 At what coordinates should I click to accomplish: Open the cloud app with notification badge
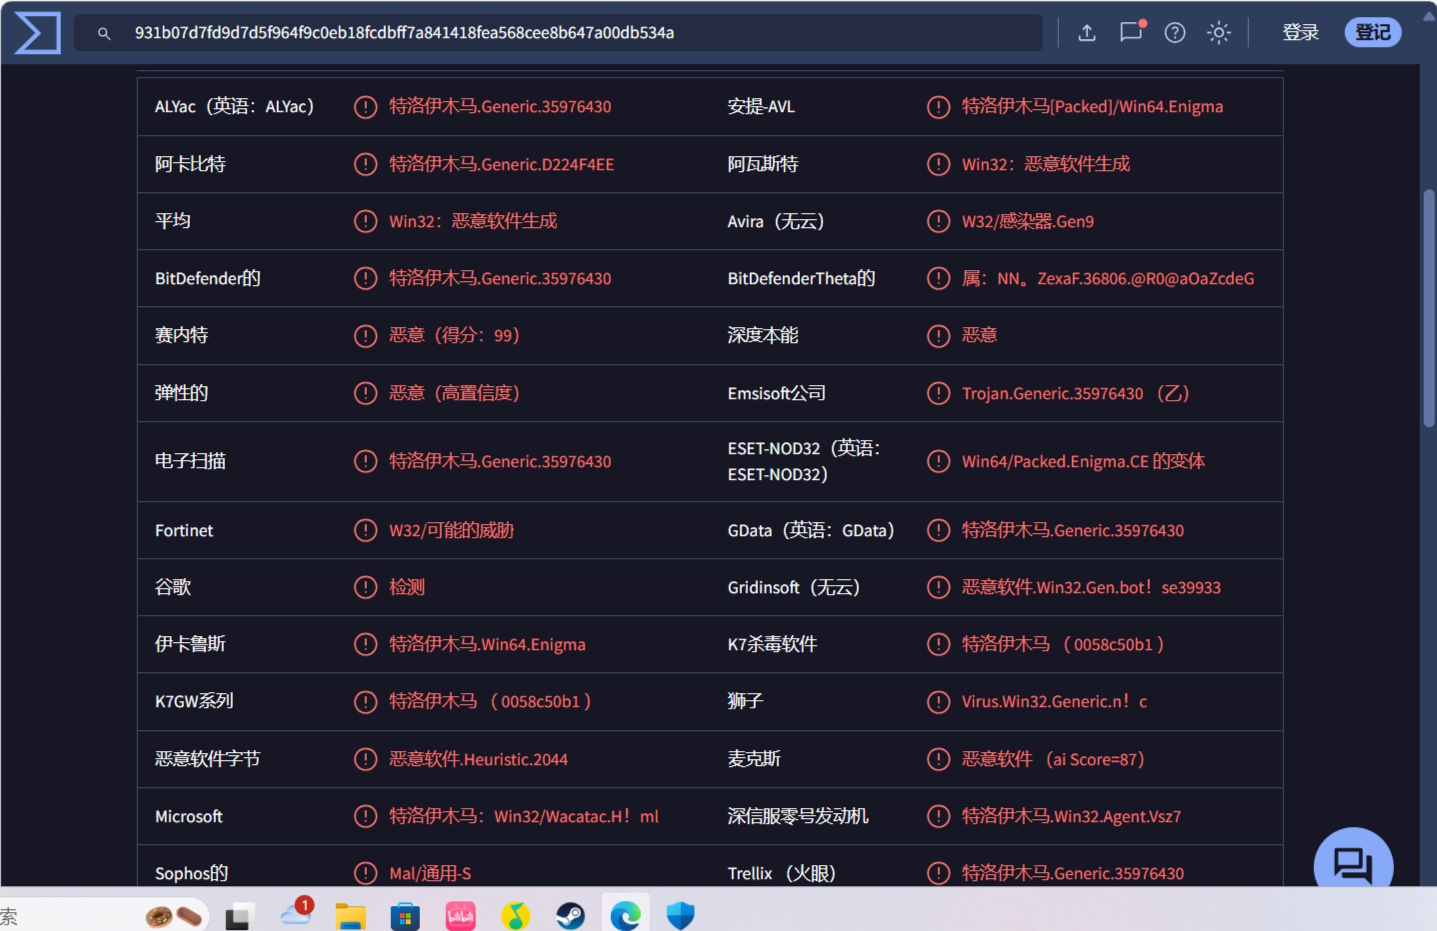pos(296,911)
